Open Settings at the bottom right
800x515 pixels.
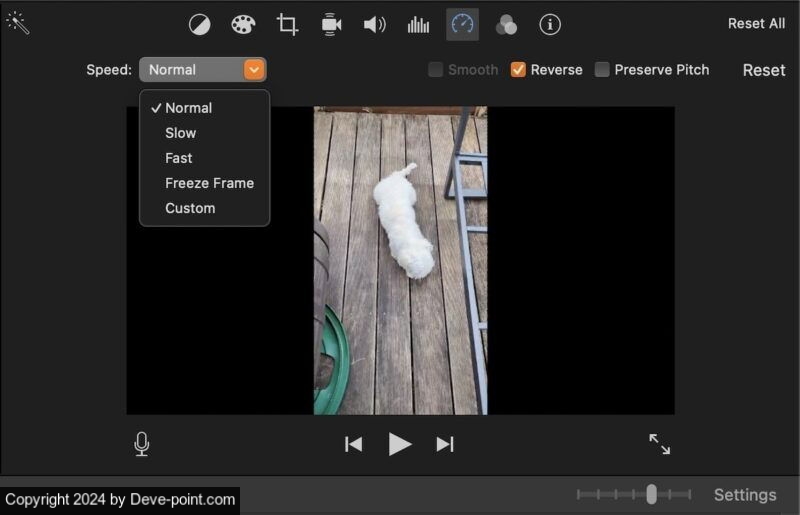pyautogui.click(x=744, y=495)
